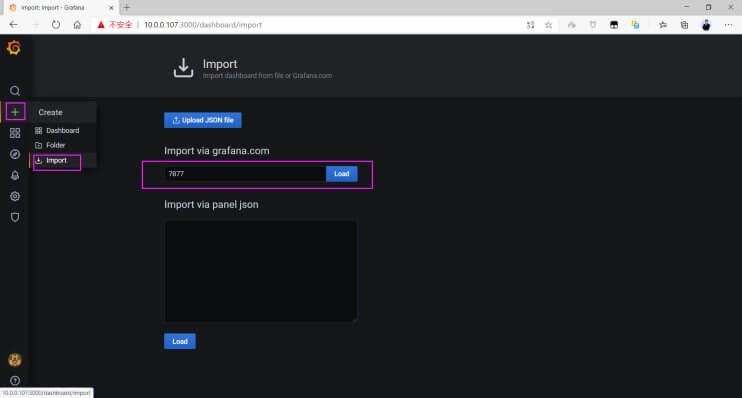This screenshot has height=398, width=742.
Task: Open the Explore compass icon
Action: (x=15, y=154)
